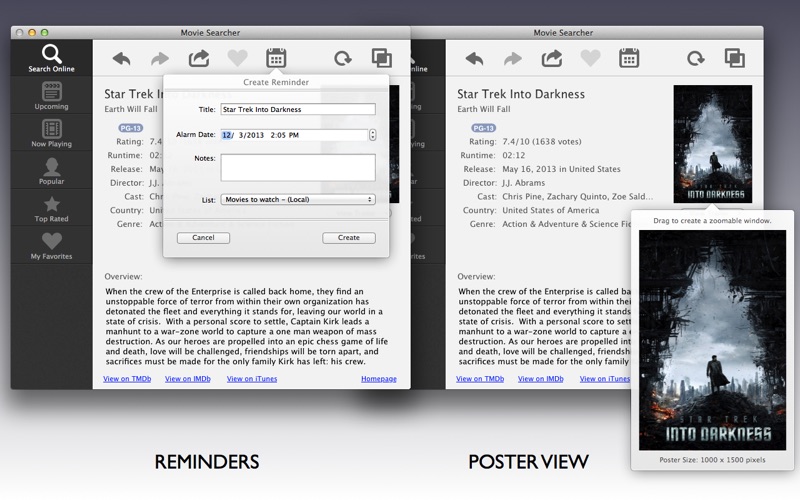Click share icon in left window toolbar
Viewport: 800px width, 500px height.
pyautogui.click(x=199, y=58)
